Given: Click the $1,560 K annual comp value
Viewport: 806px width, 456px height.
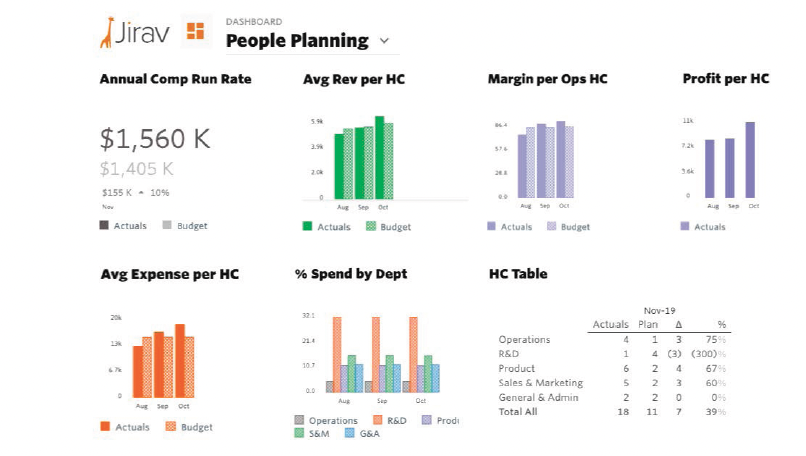Looking at the screenshot, I should tap(155, 139).
